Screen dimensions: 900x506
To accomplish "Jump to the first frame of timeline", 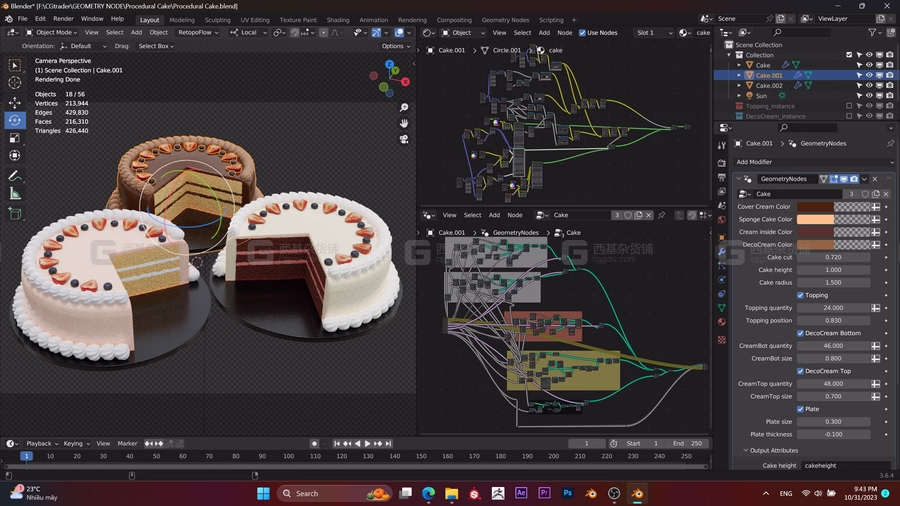I will pyautogui.click(x=337, y=443).
